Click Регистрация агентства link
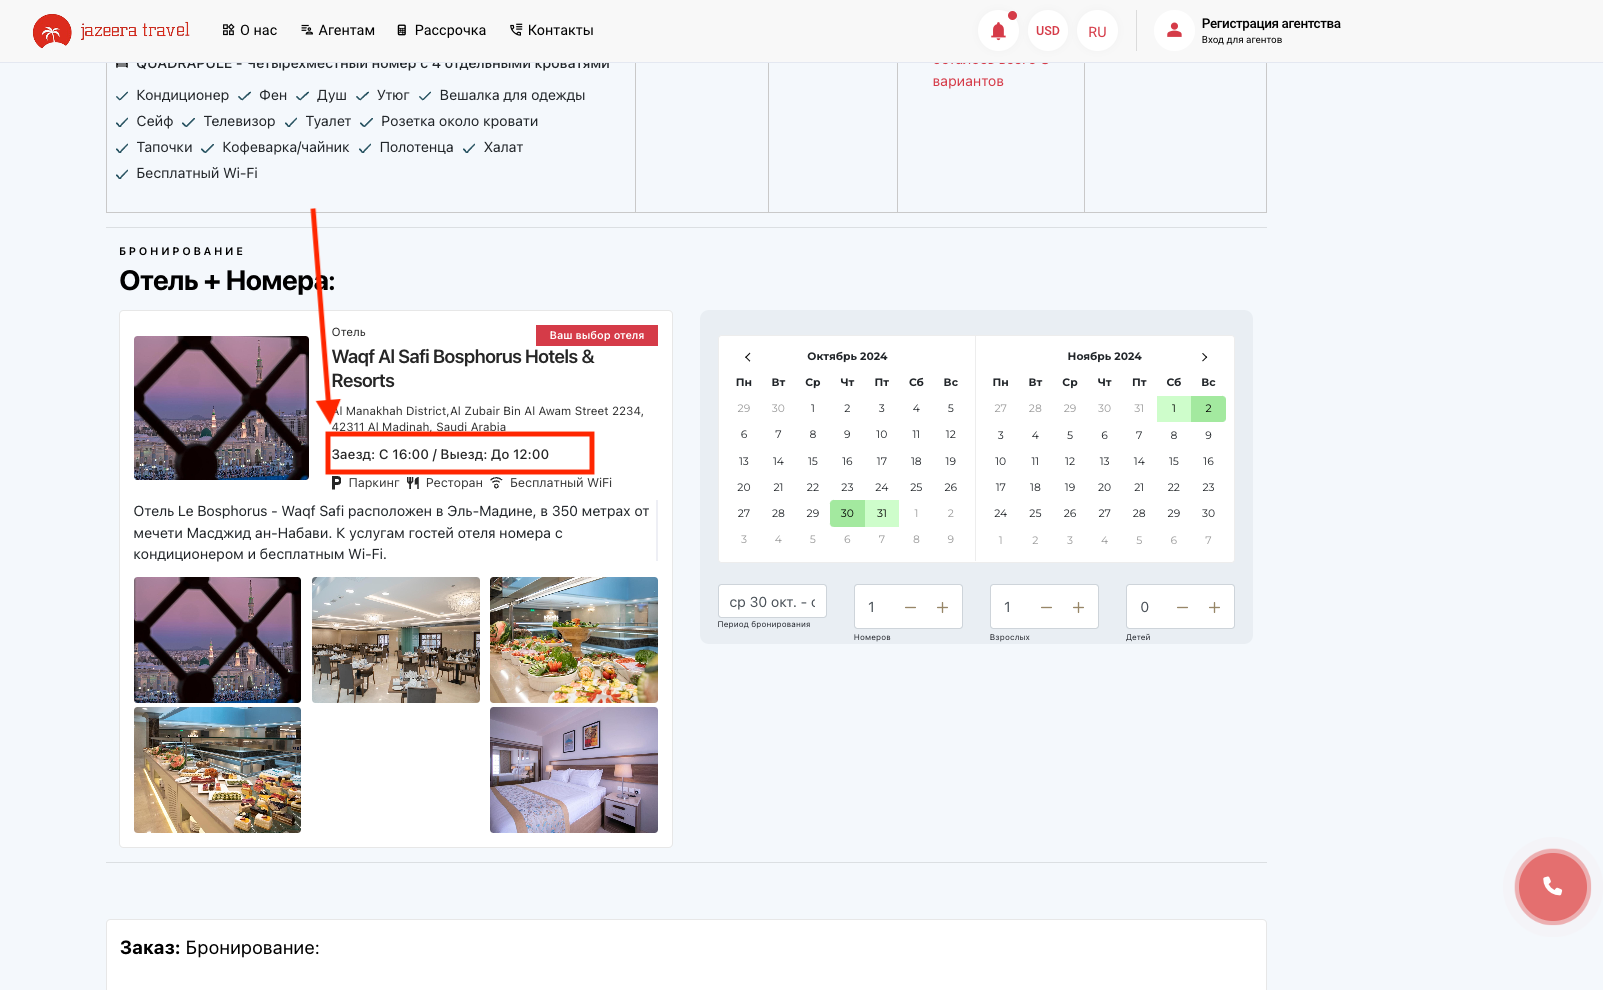The width and height of the screenshot is (1603, 990). tap(1270, 24)
